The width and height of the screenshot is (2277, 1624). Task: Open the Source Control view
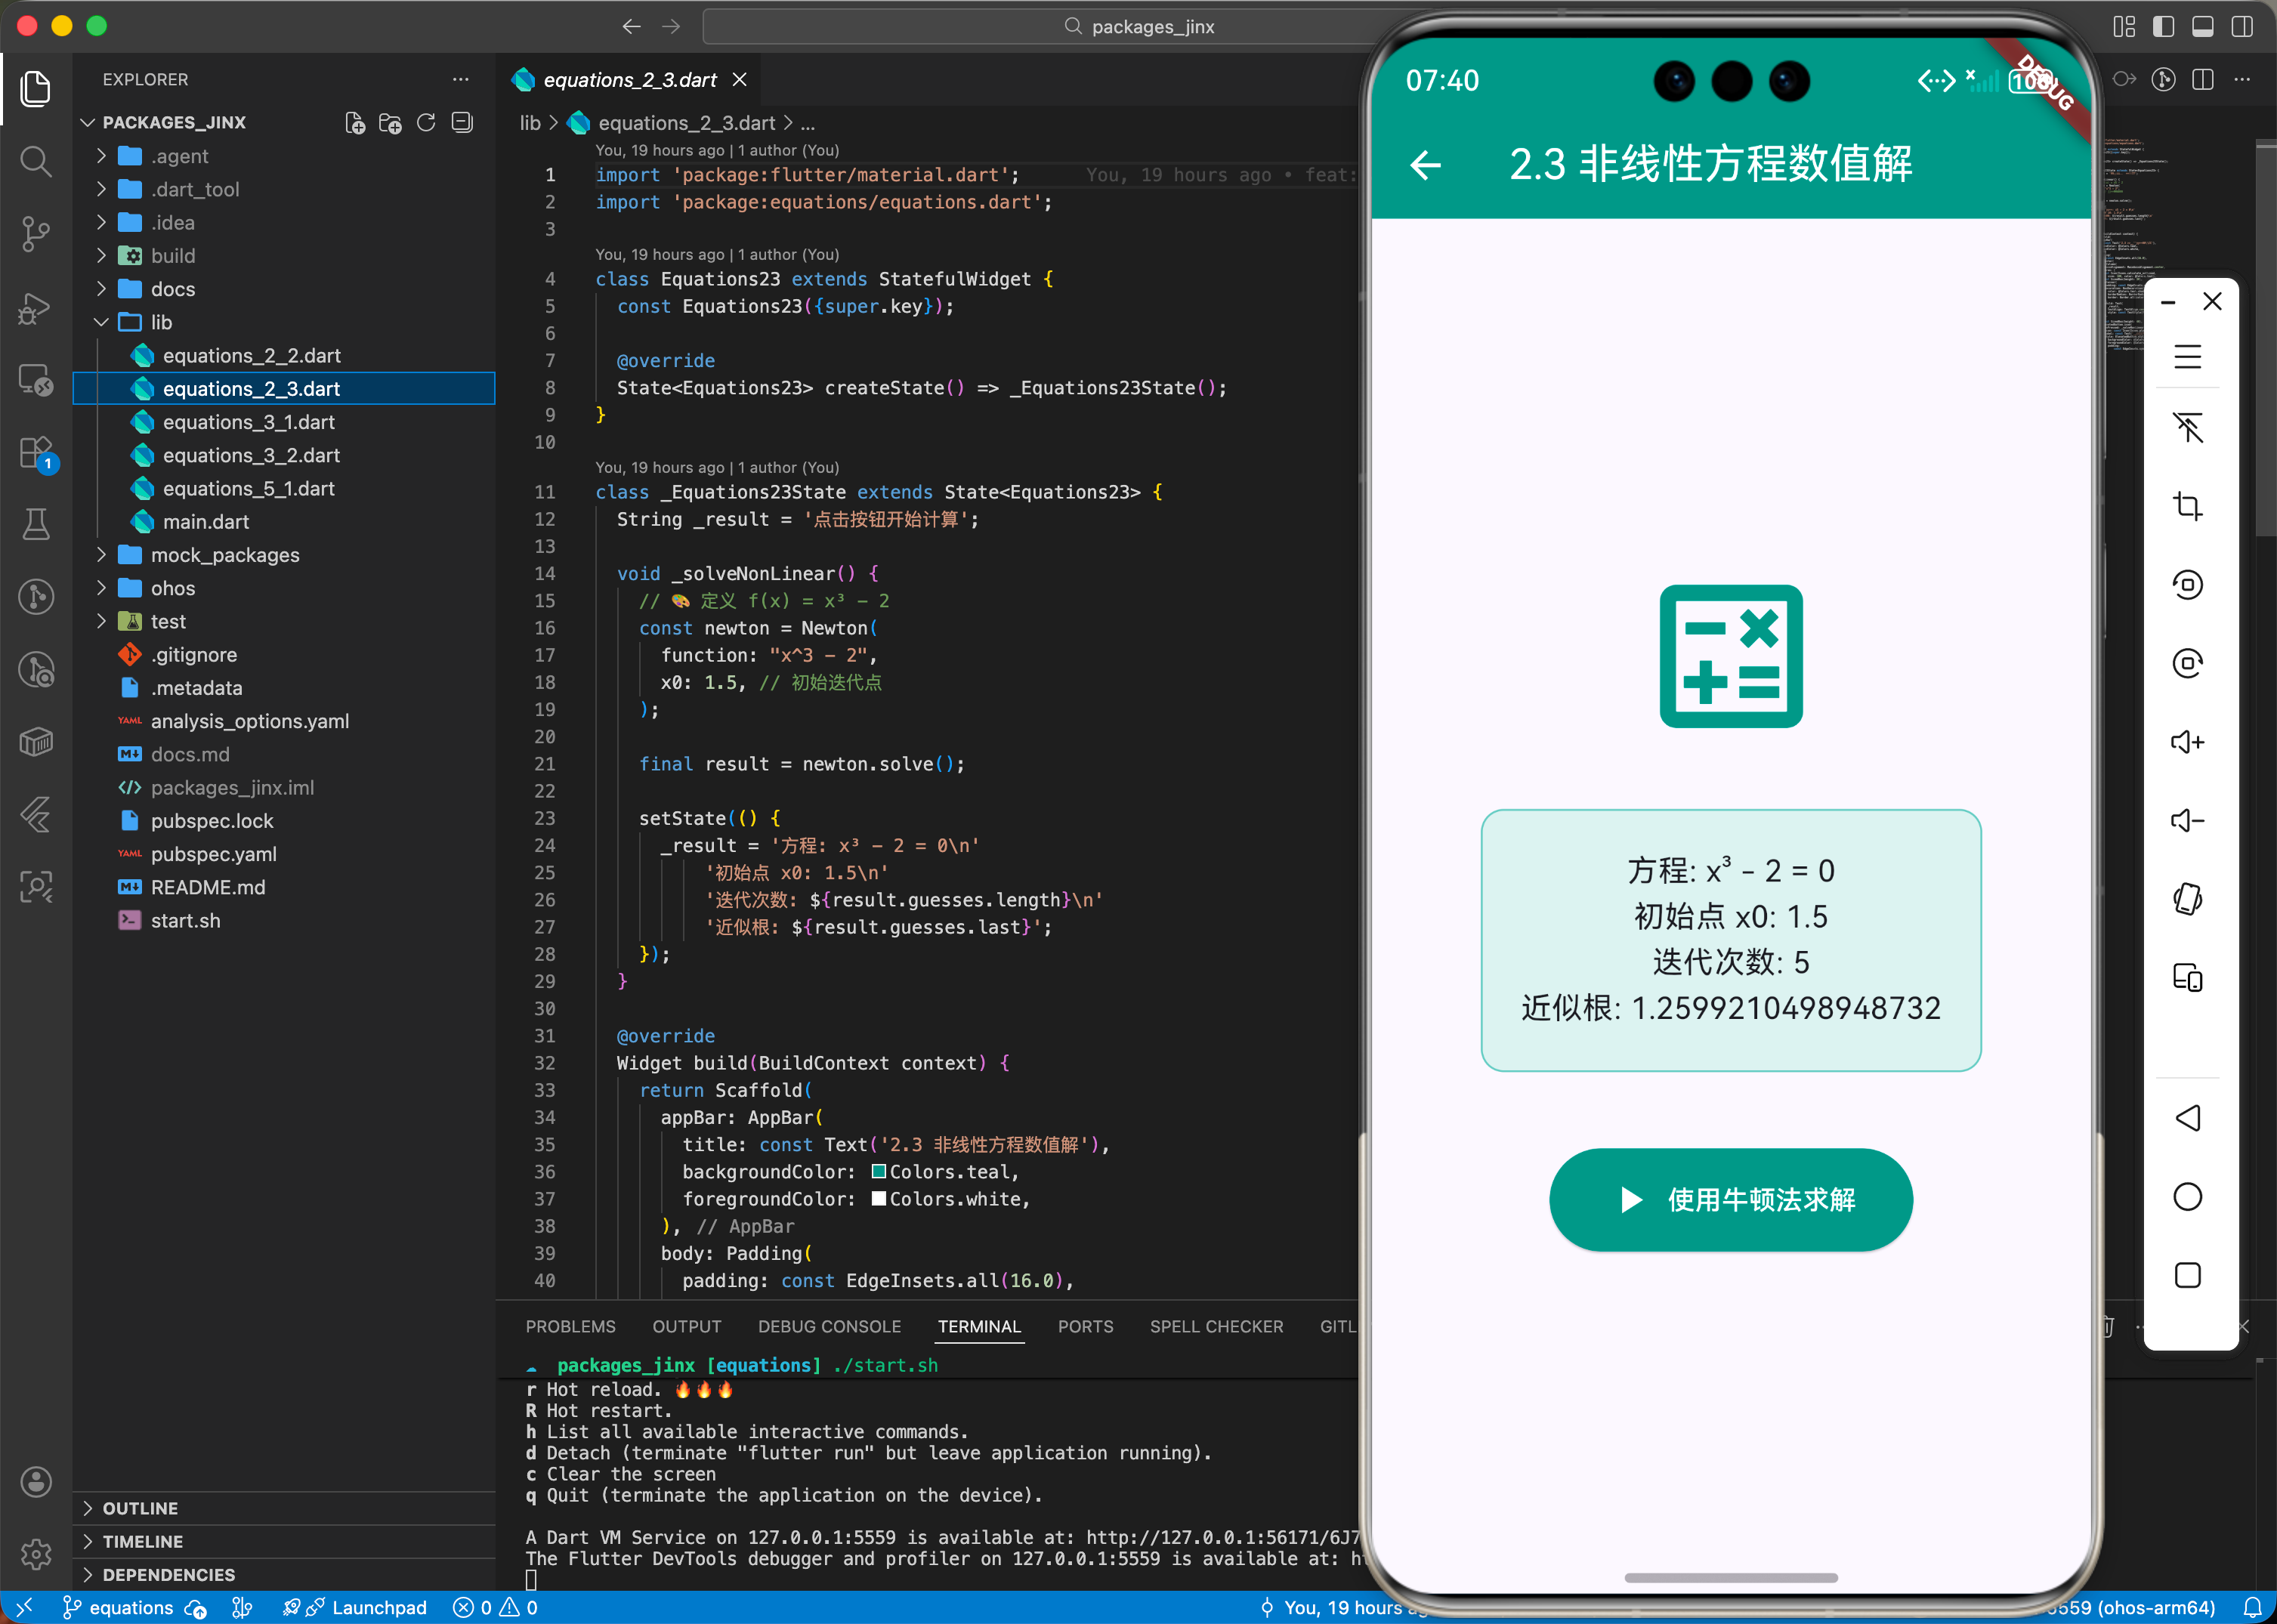36,234
